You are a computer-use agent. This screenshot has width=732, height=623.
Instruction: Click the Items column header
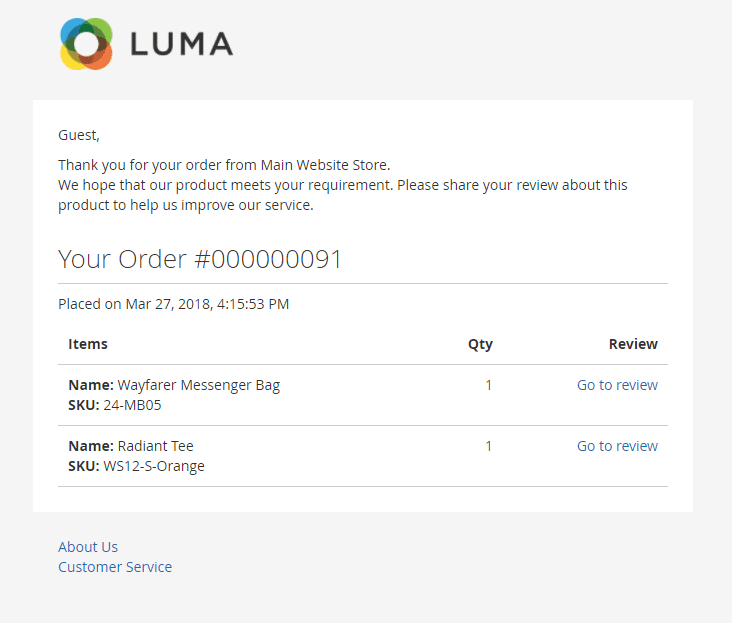[x=88, y=344]
